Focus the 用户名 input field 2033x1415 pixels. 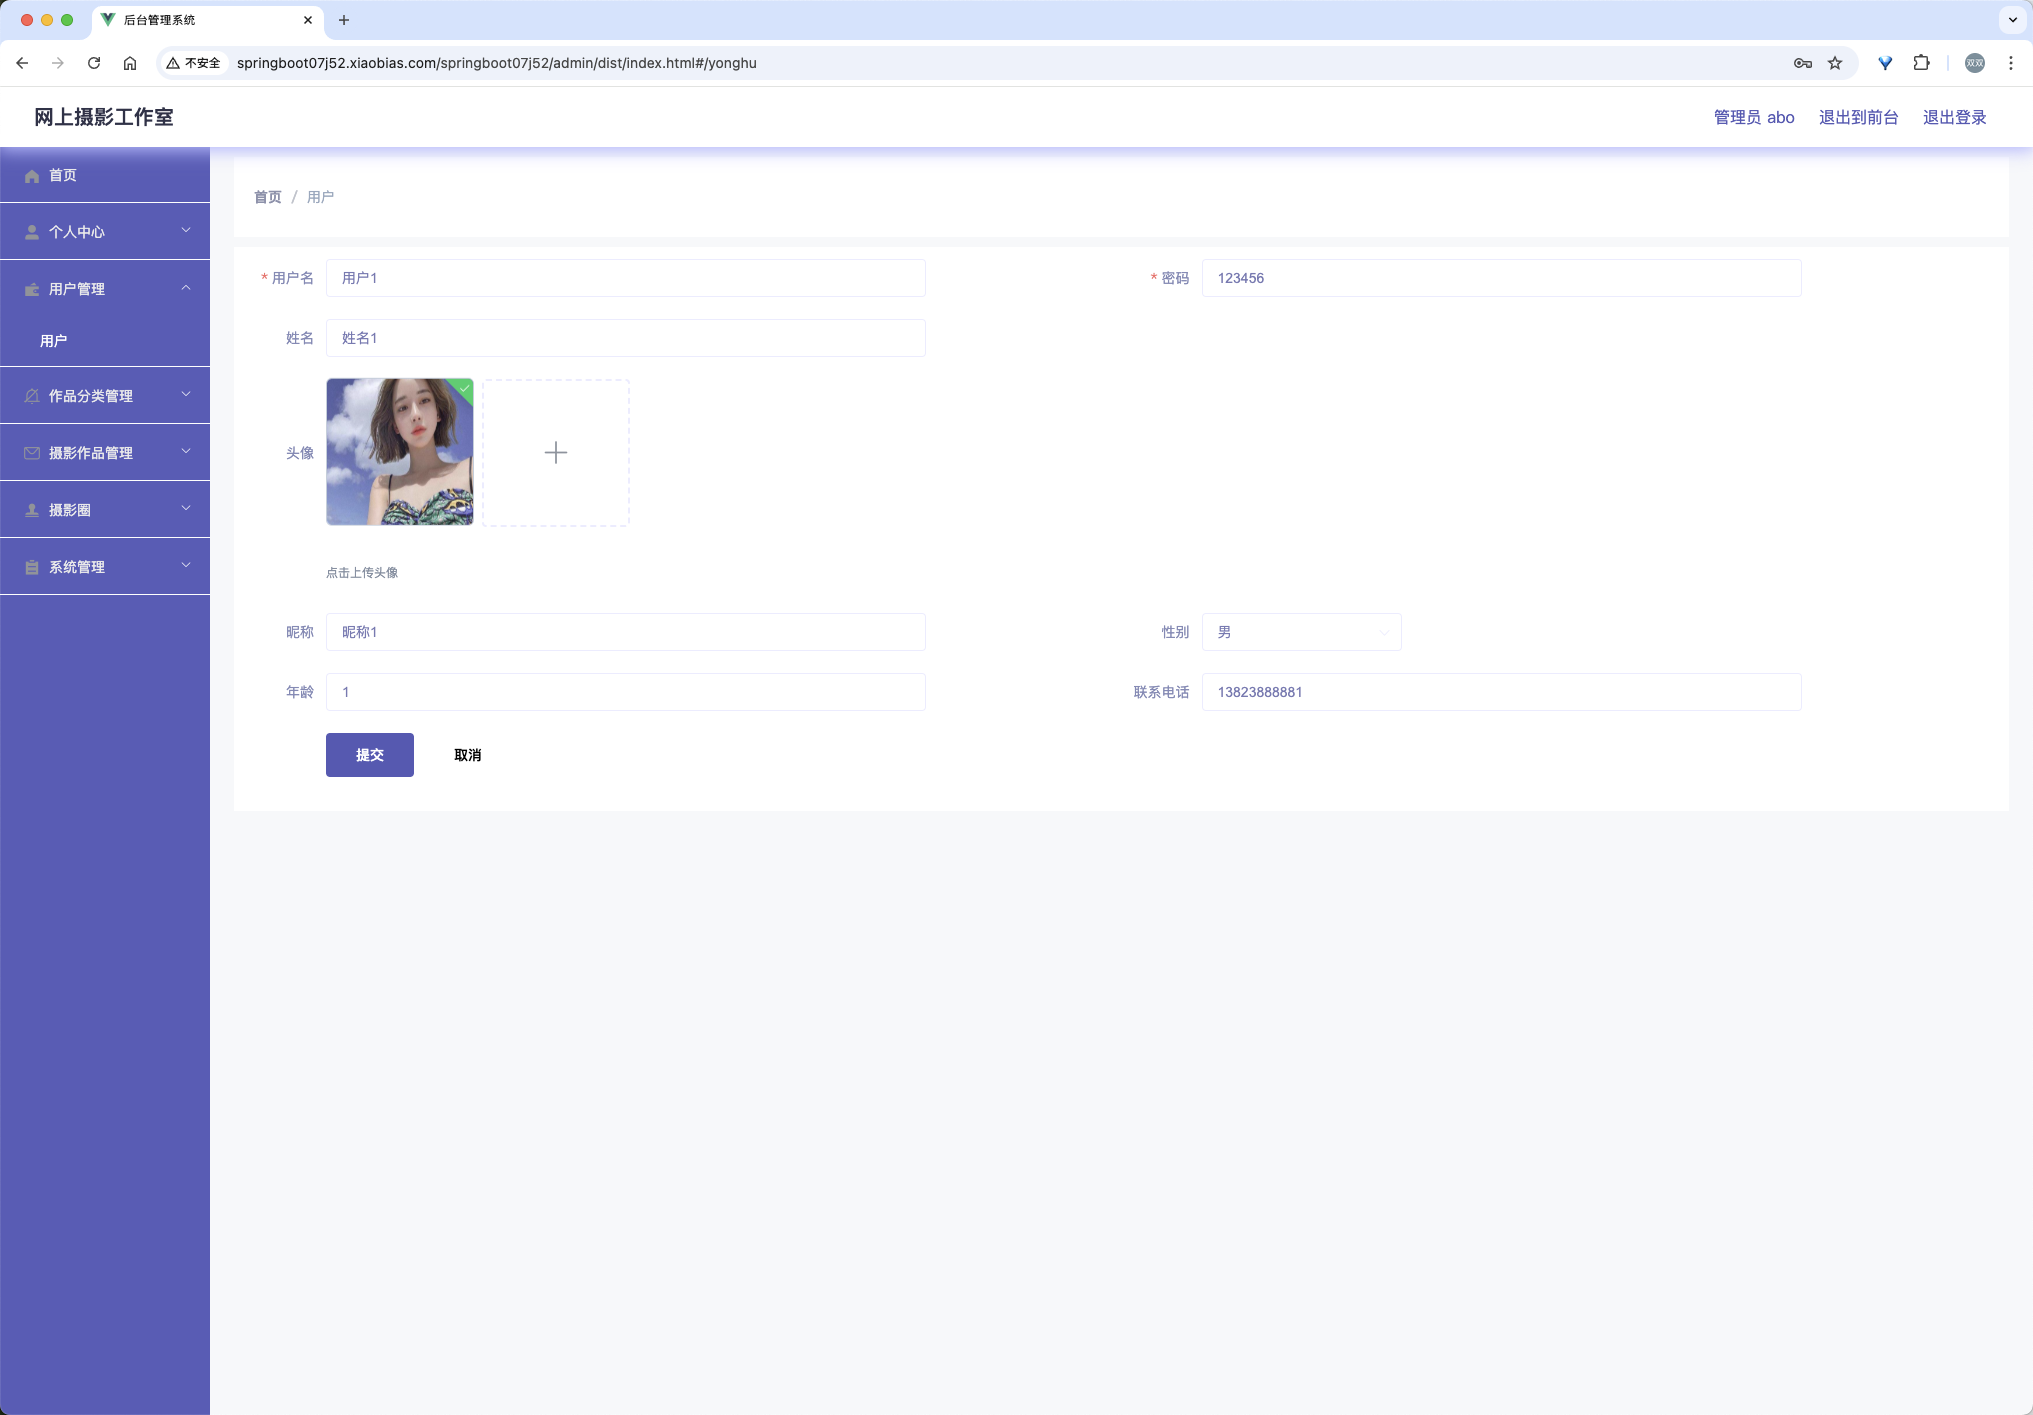pyautogui.click(x=625, y=278)
